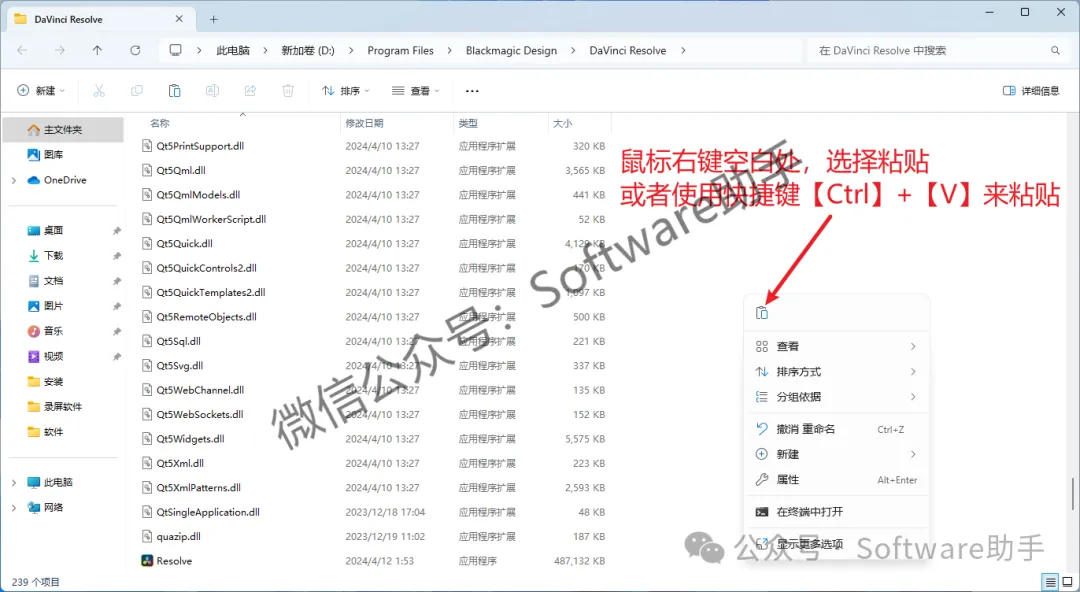Image resolution: width=1080 pixels, height=592 pixels.
Task: Click the Copy toolbar icon
Action: click(x=137, y=90)
